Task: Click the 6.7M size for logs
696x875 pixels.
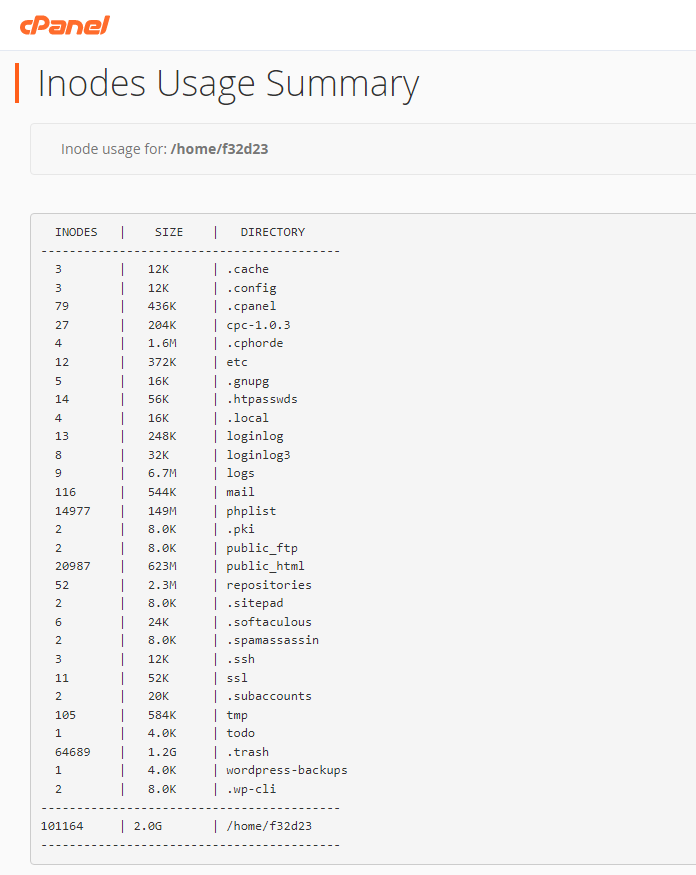Action: (162, 473)
